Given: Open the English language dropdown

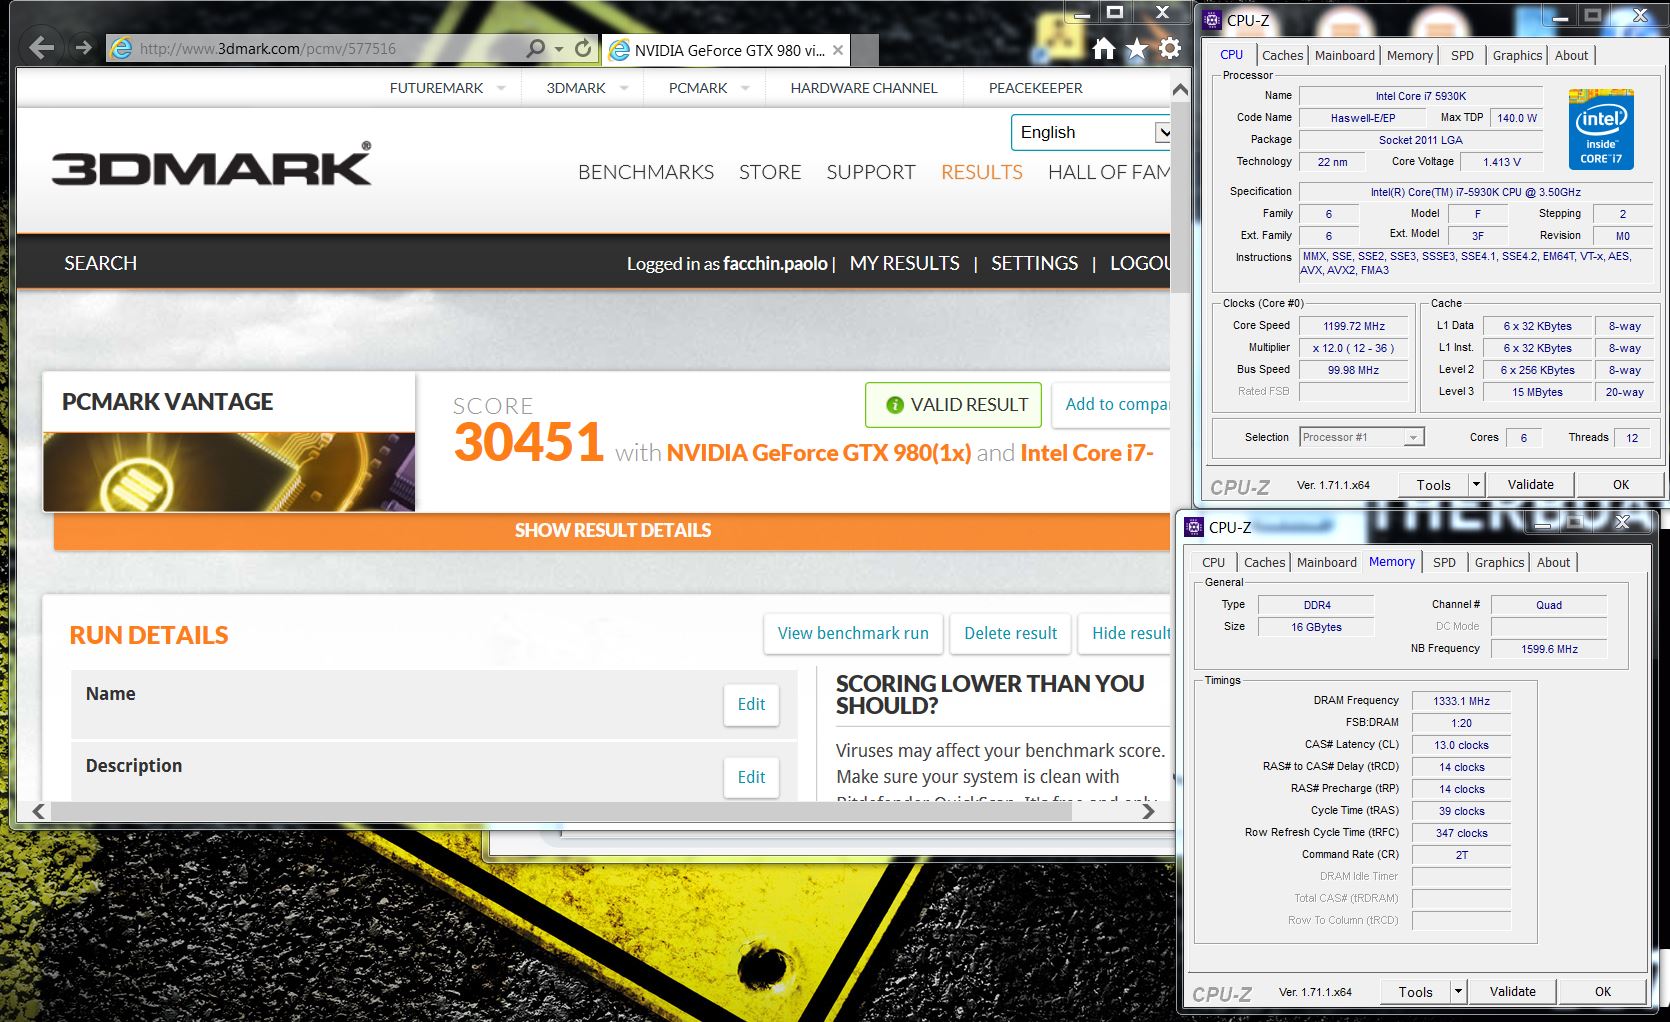Looking at the screenshot, I should (x=1091, y=132).
